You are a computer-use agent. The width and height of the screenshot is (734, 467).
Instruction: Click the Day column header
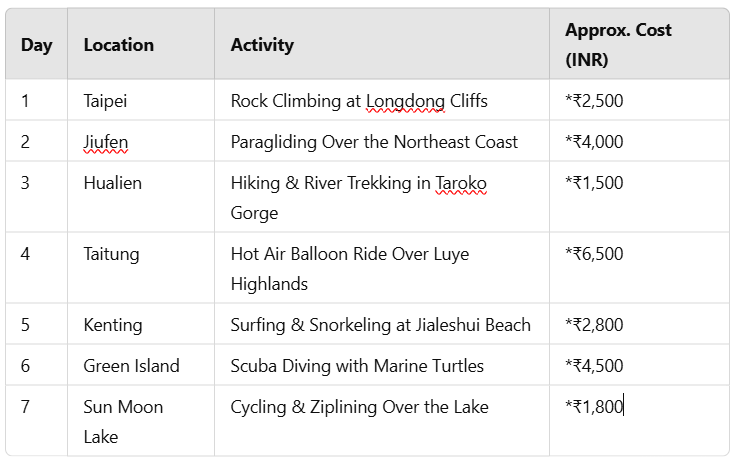37,45
